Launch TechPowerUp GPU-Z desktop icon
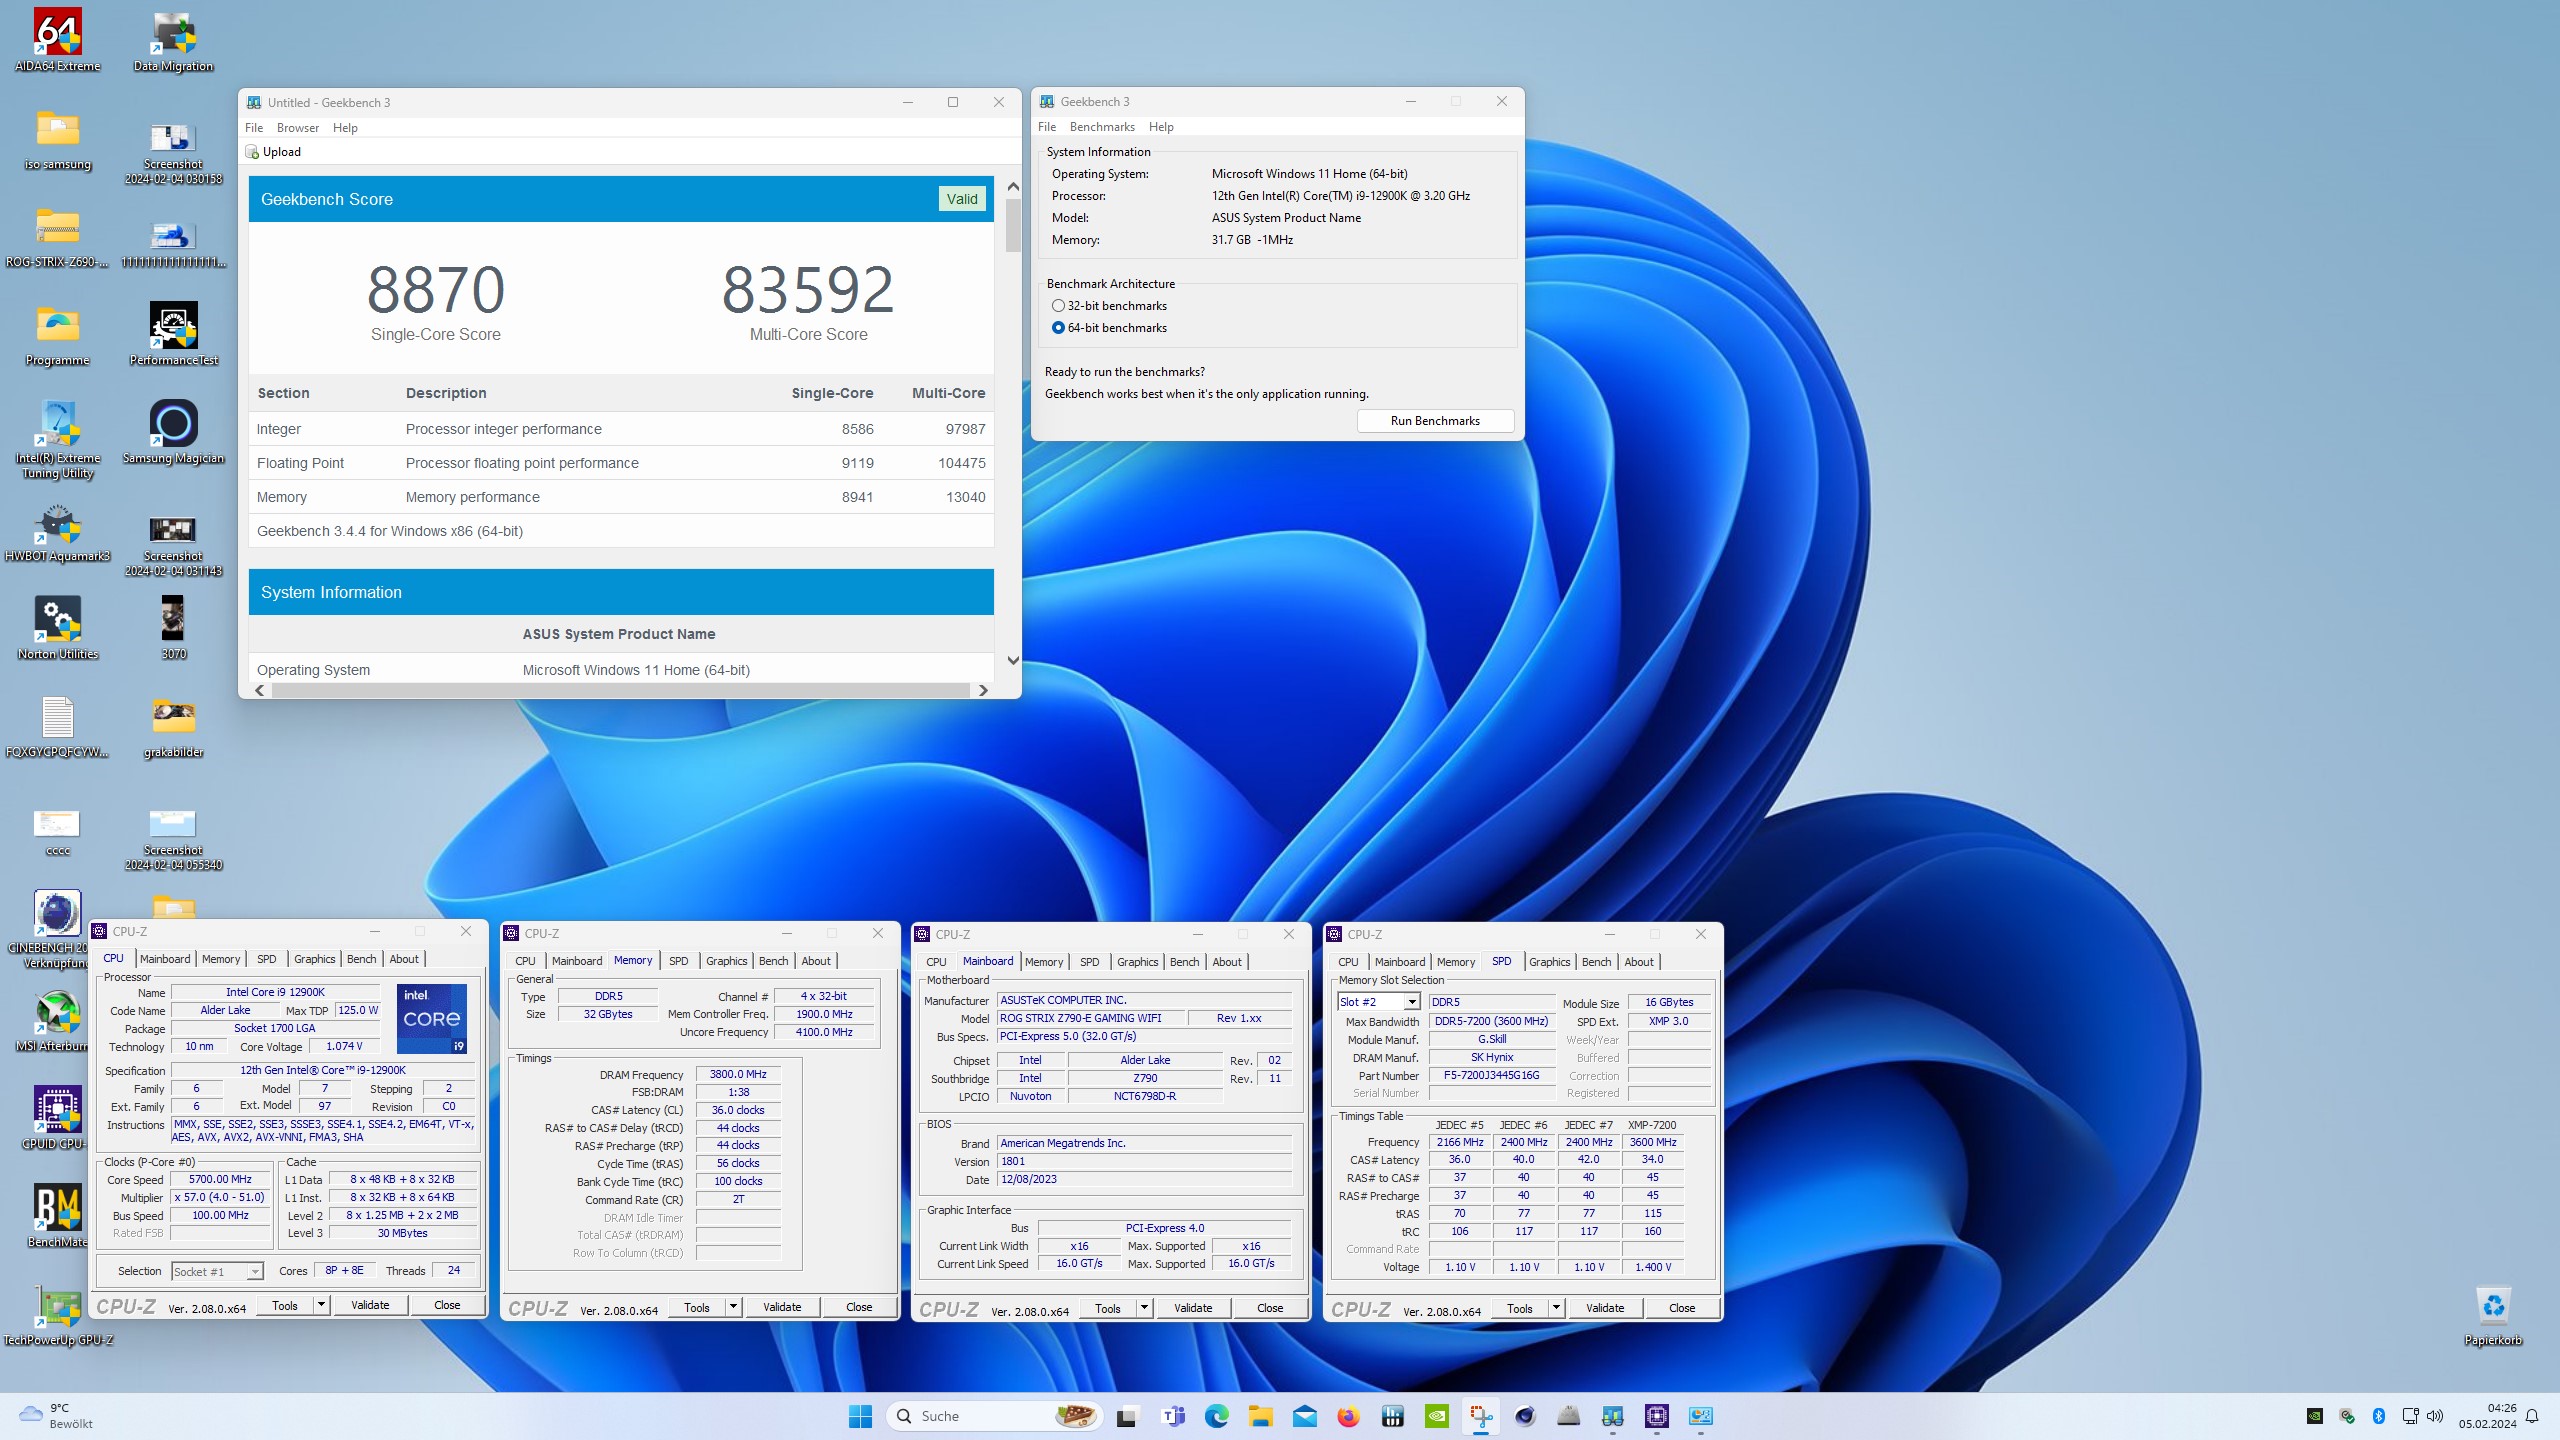This screenshot has height=1440, width=2560. coord(58,1314)
